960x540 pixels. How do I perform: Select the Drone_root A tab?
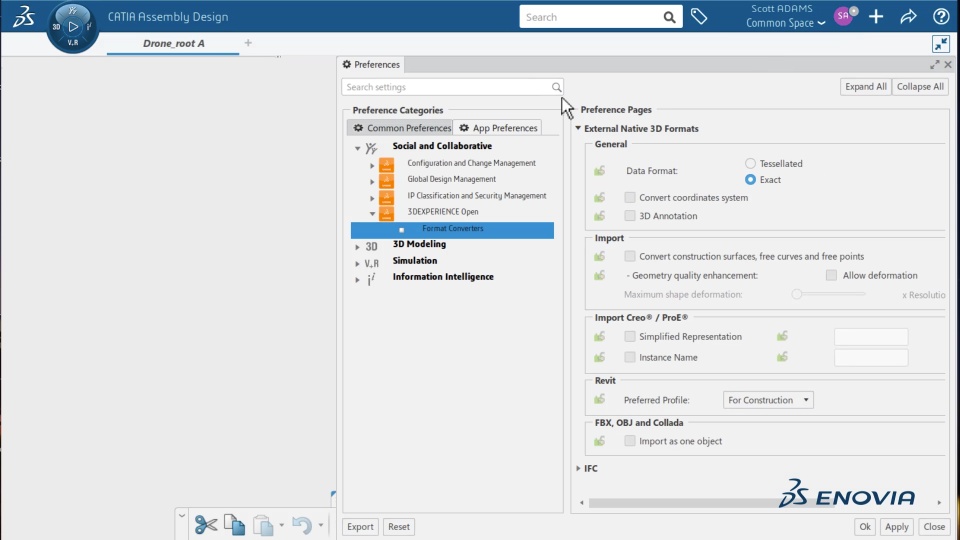point(173,43)
